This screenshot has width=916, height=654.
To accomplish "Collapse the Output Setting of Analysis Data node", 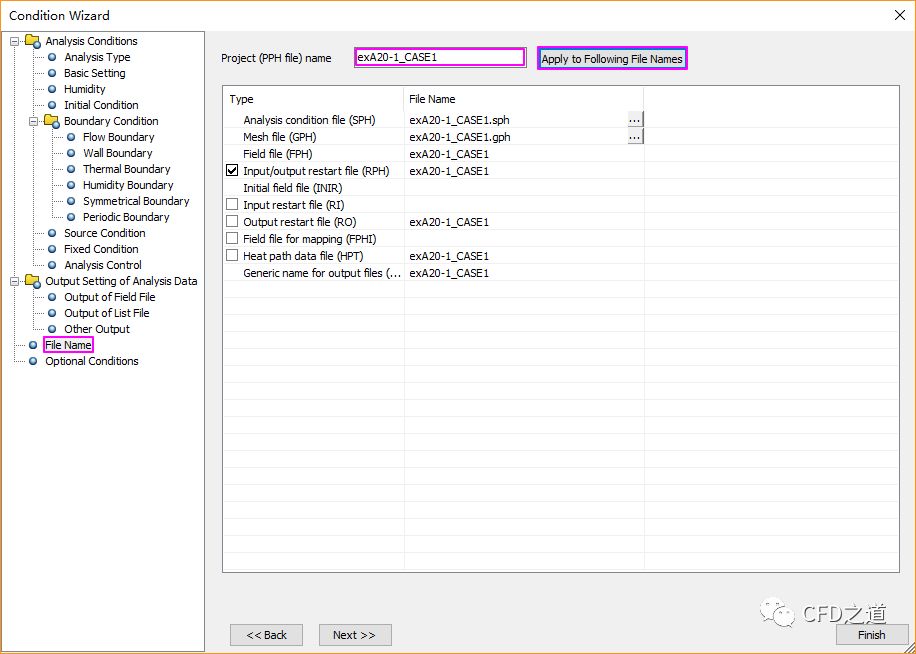I will 15,281.
